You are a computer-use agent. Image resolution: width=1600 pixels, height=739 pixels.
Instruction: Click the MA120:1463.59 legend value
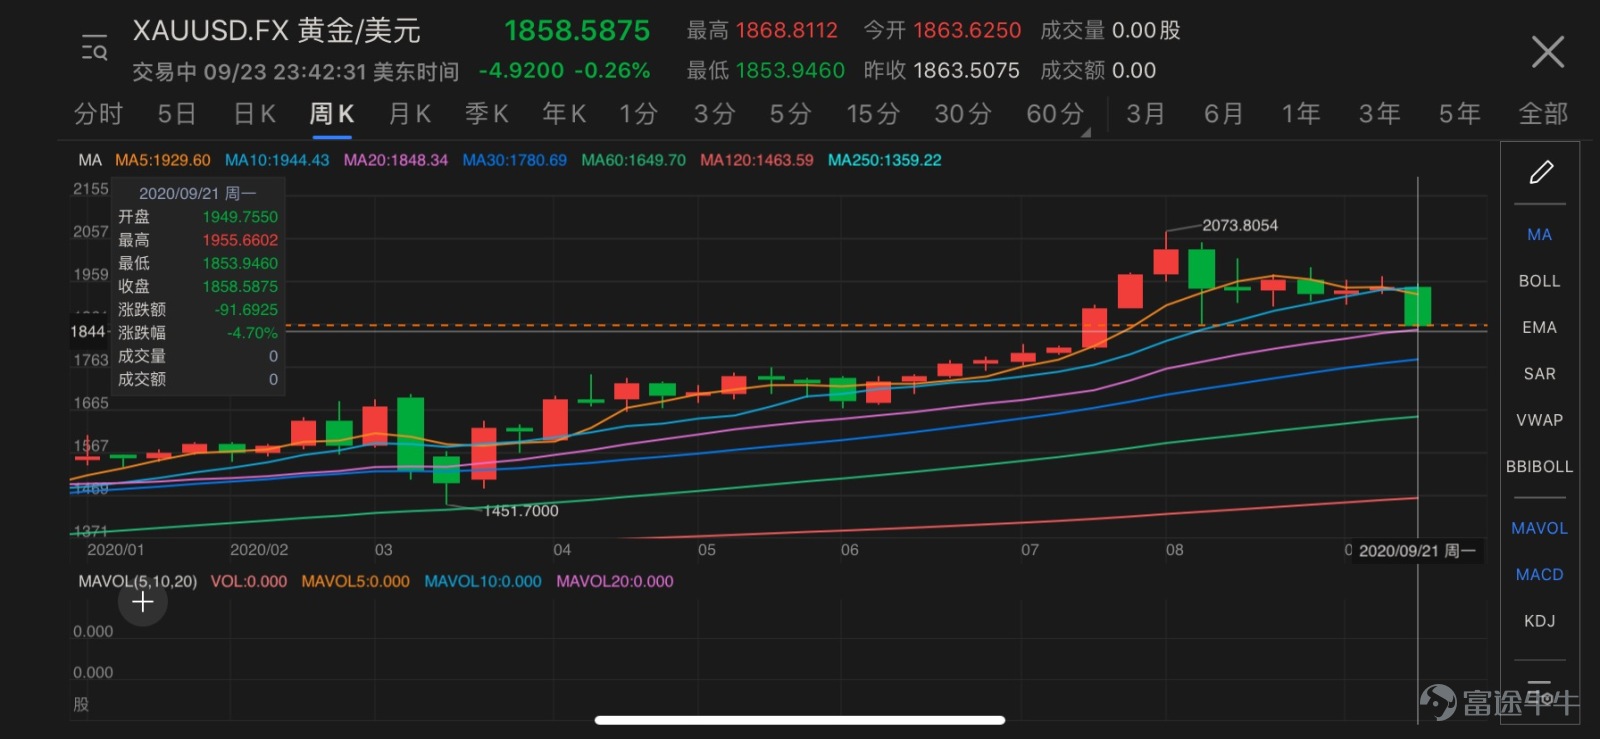click(757, 160)
